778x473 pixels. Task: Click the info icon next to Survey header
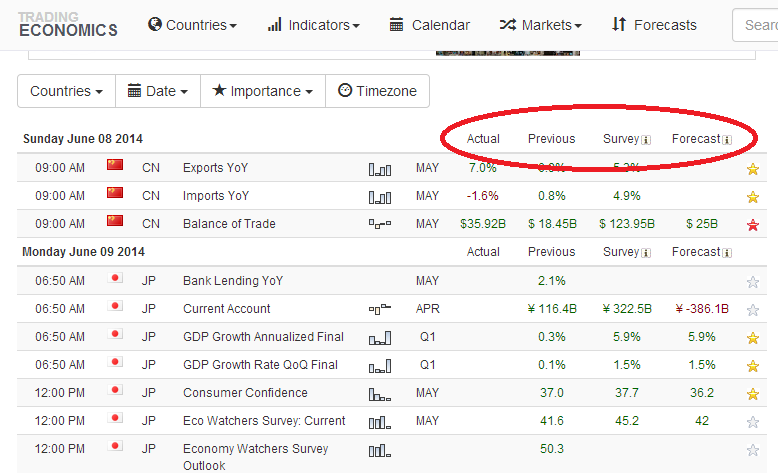coord(646,139)
